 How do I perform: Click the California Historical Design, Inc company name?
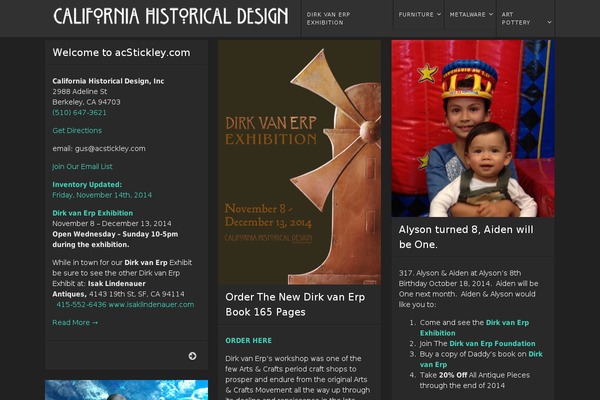108,81
